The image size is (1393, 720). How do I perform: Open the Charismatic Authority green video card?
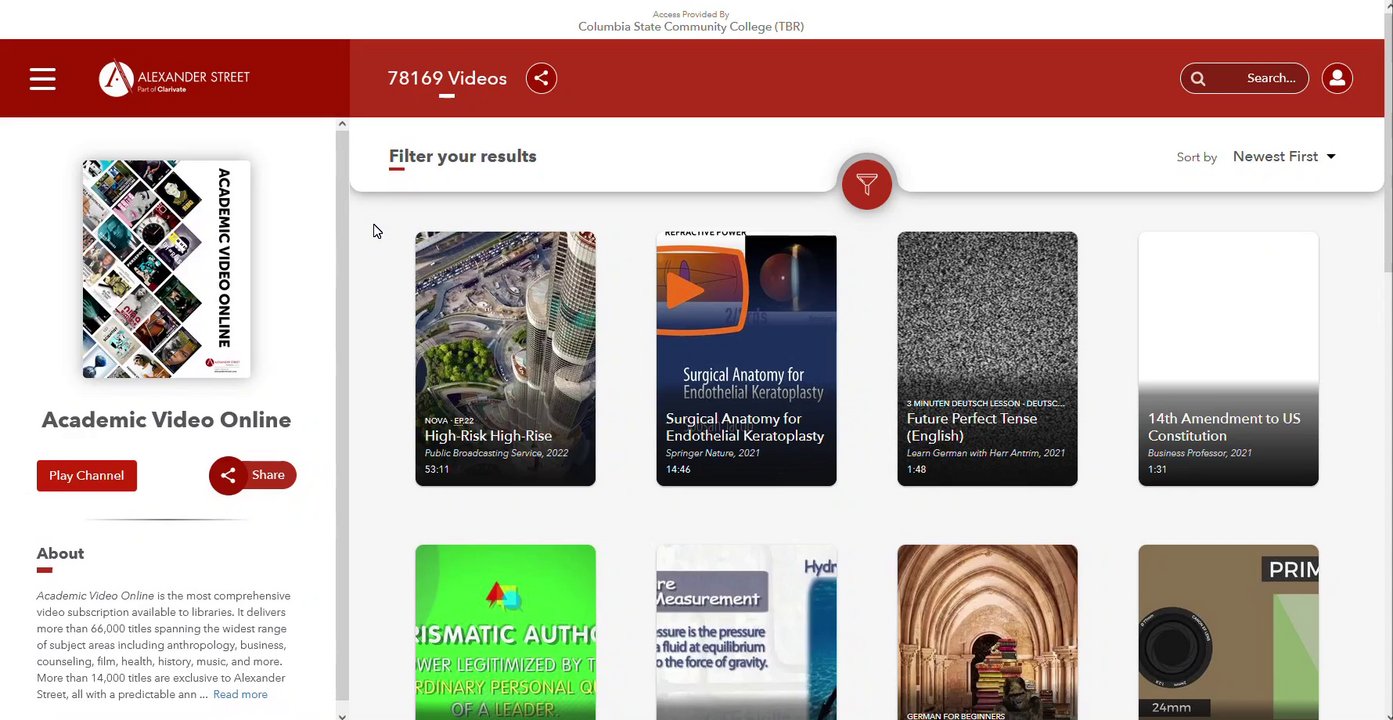pyautogui.click(x=505, y=632)
